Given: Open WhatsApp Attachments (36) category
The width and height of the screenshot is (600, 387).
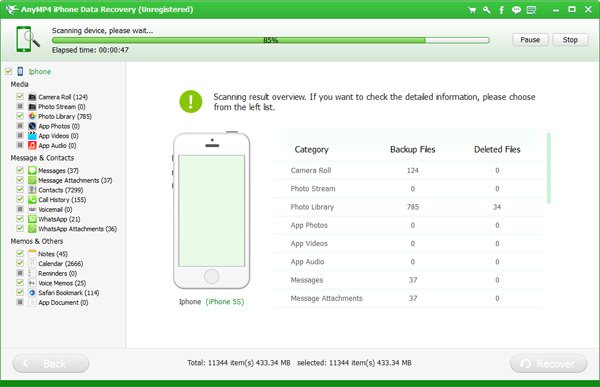Looking at the screenshot, I should (x=77, y=229).
